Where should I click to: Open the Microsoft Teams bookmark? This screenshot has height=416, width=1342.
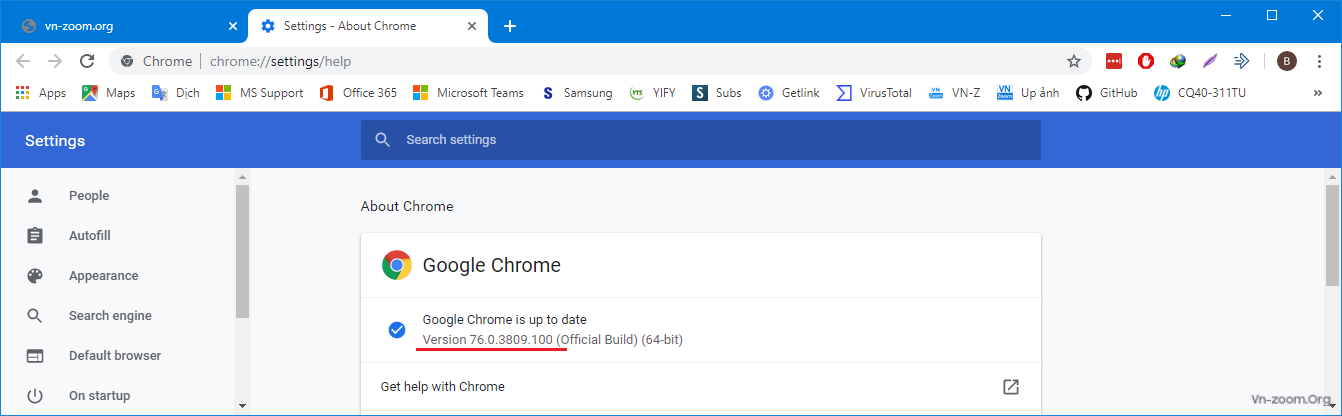pos(468,93)
